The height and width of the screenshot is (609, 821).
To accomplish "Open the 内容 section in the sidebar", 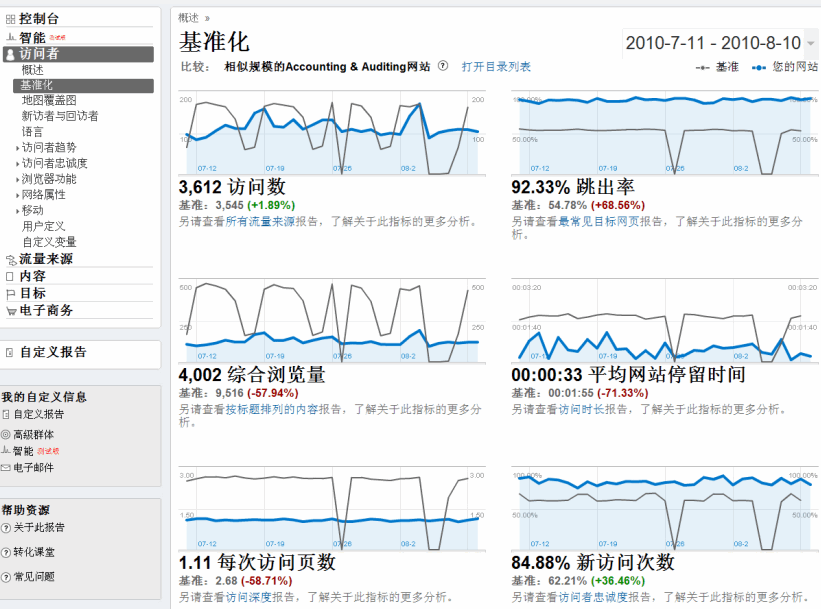I will (32, 276).
